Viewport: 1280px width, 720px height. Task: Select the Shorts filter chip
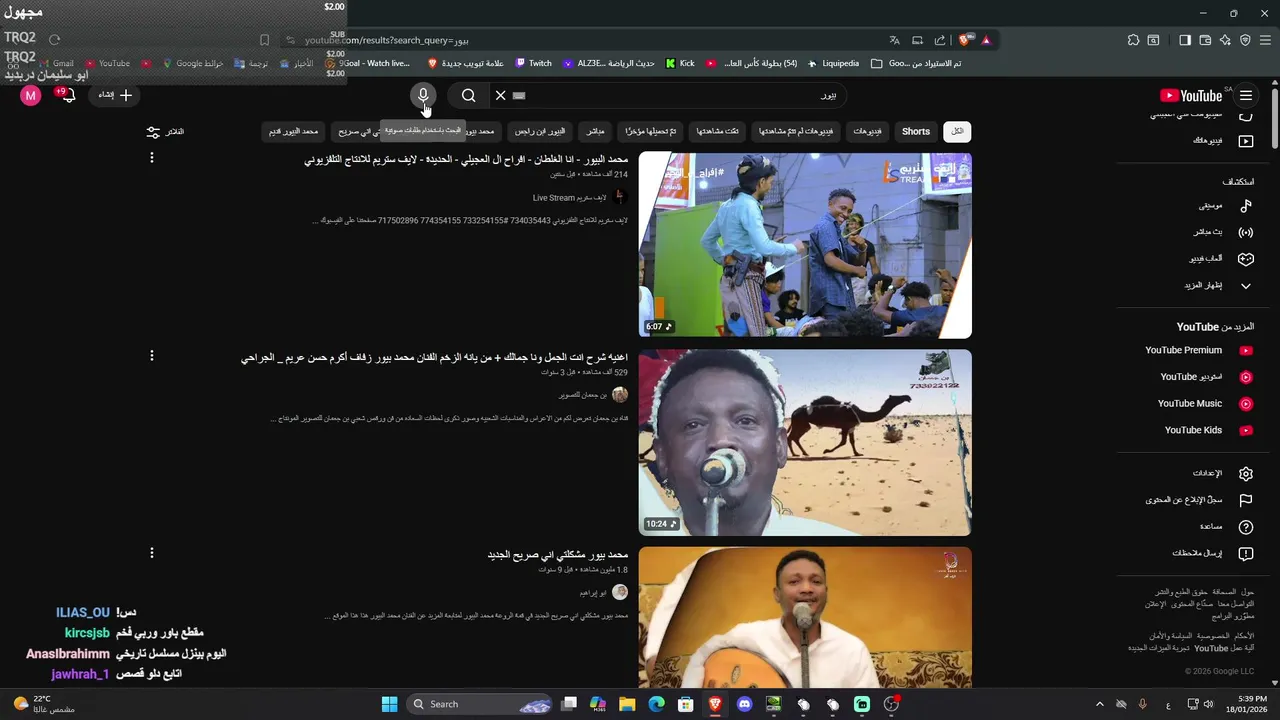pyautogui.click(x=916, y=132)
